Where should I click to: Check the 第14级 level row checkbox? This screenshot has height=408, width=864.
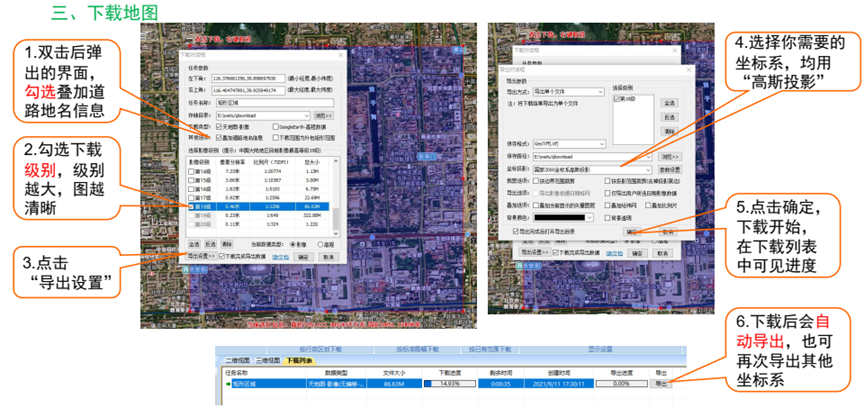(191, 171)
